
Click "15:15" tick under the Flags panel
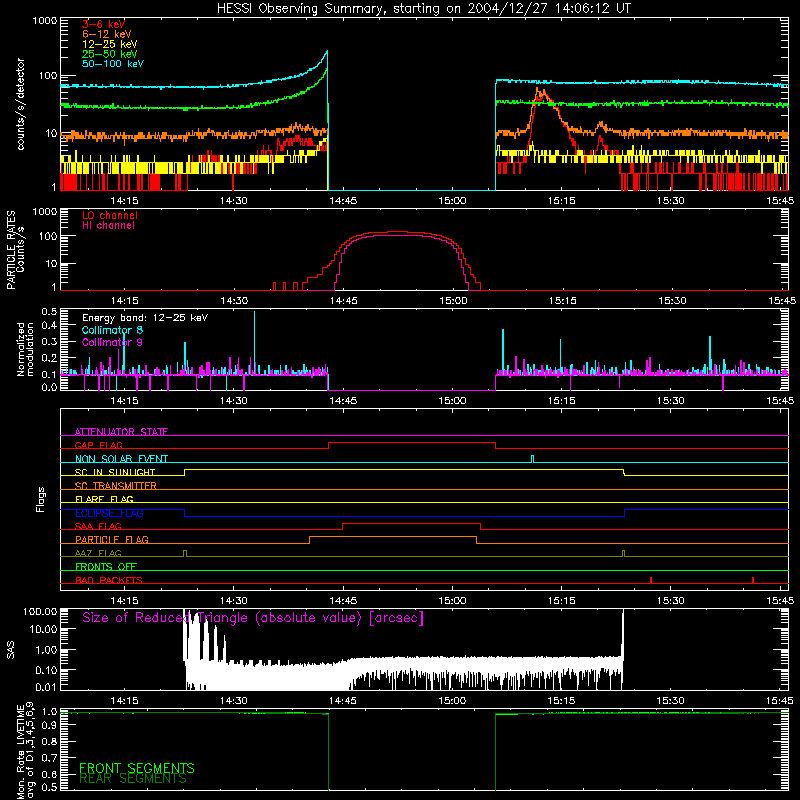pos(561,601)
